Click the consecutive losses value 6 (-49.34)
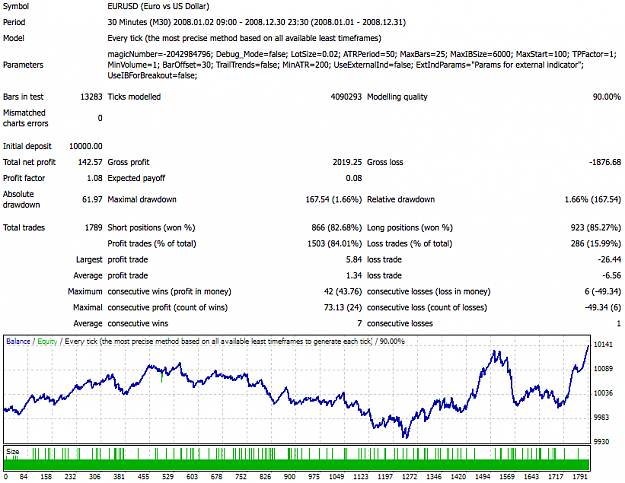The width and height of the screenshot is (625, 483). (603, 291)
